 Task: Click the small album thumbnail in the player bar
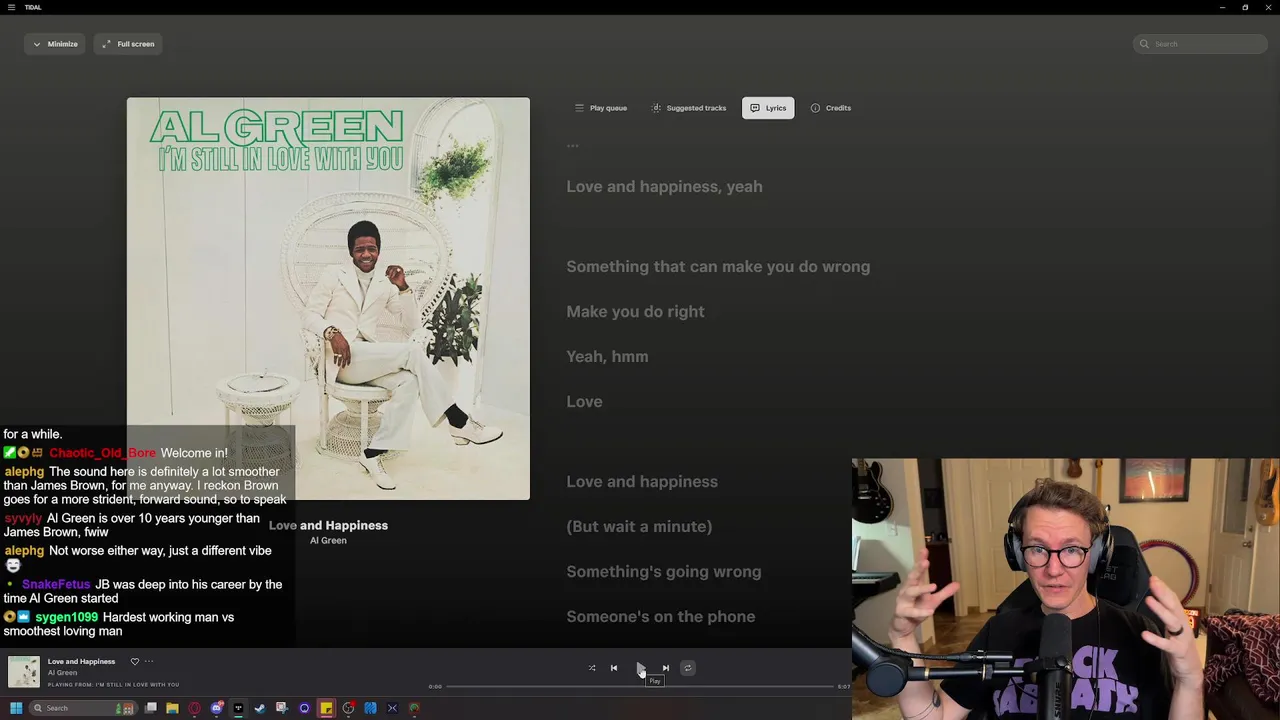point(24,672)
